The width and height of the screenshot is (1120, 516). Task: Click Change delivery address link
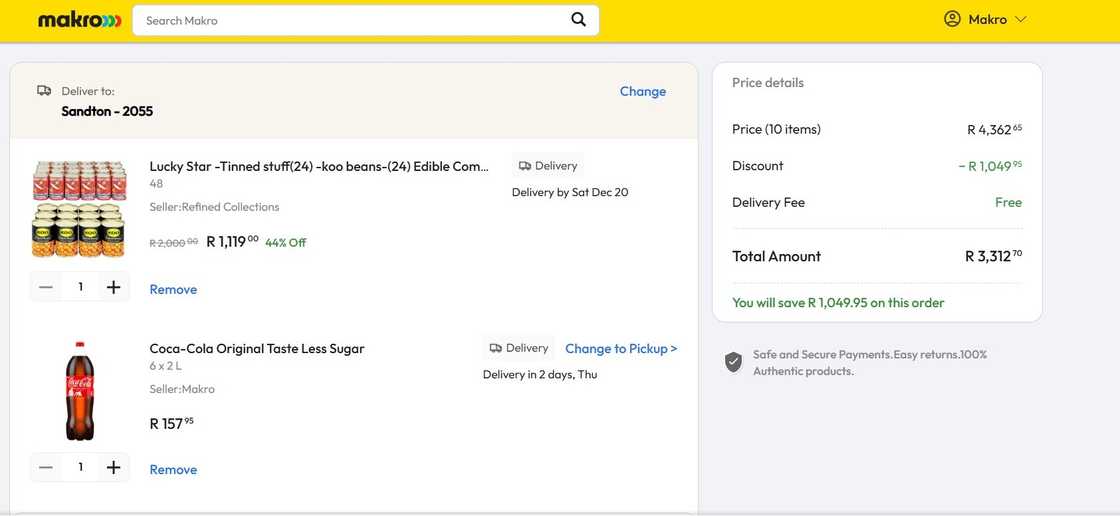point(643,91)
